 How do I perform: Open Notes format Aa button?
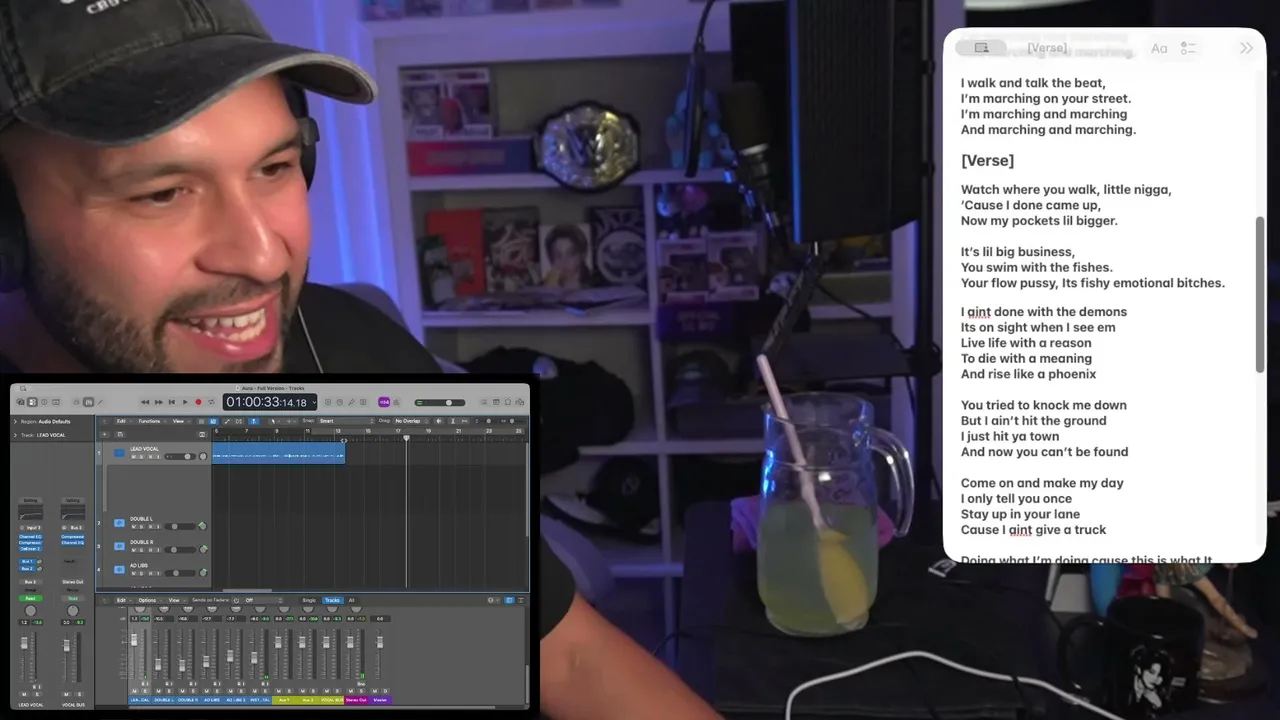pos(1159,48)
